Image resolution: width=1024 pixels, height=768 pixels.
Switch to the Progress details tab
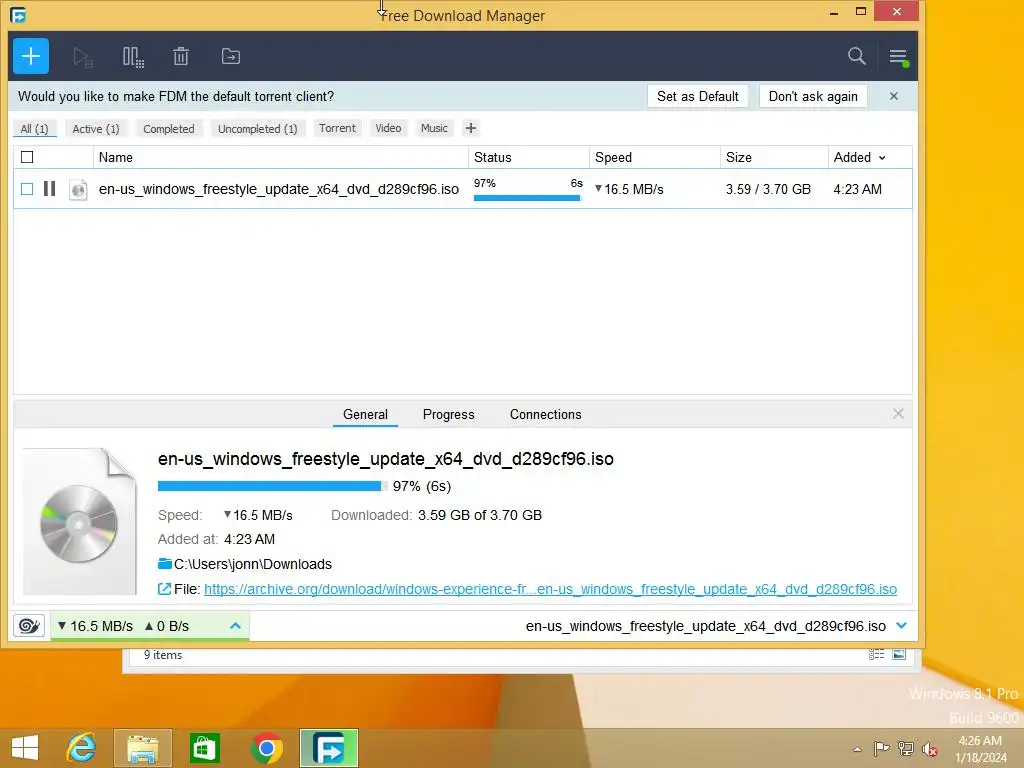(x=449, y=414)
